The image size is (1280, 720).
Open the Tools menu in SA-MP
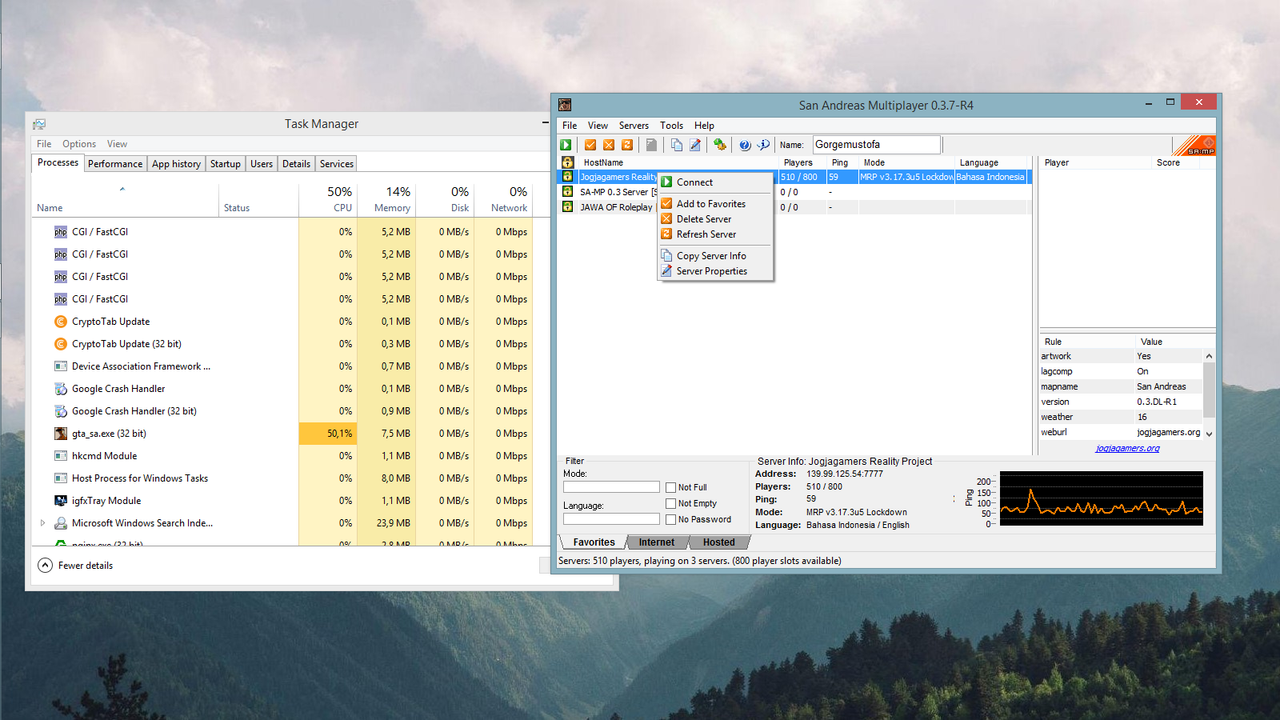(672, 126)
